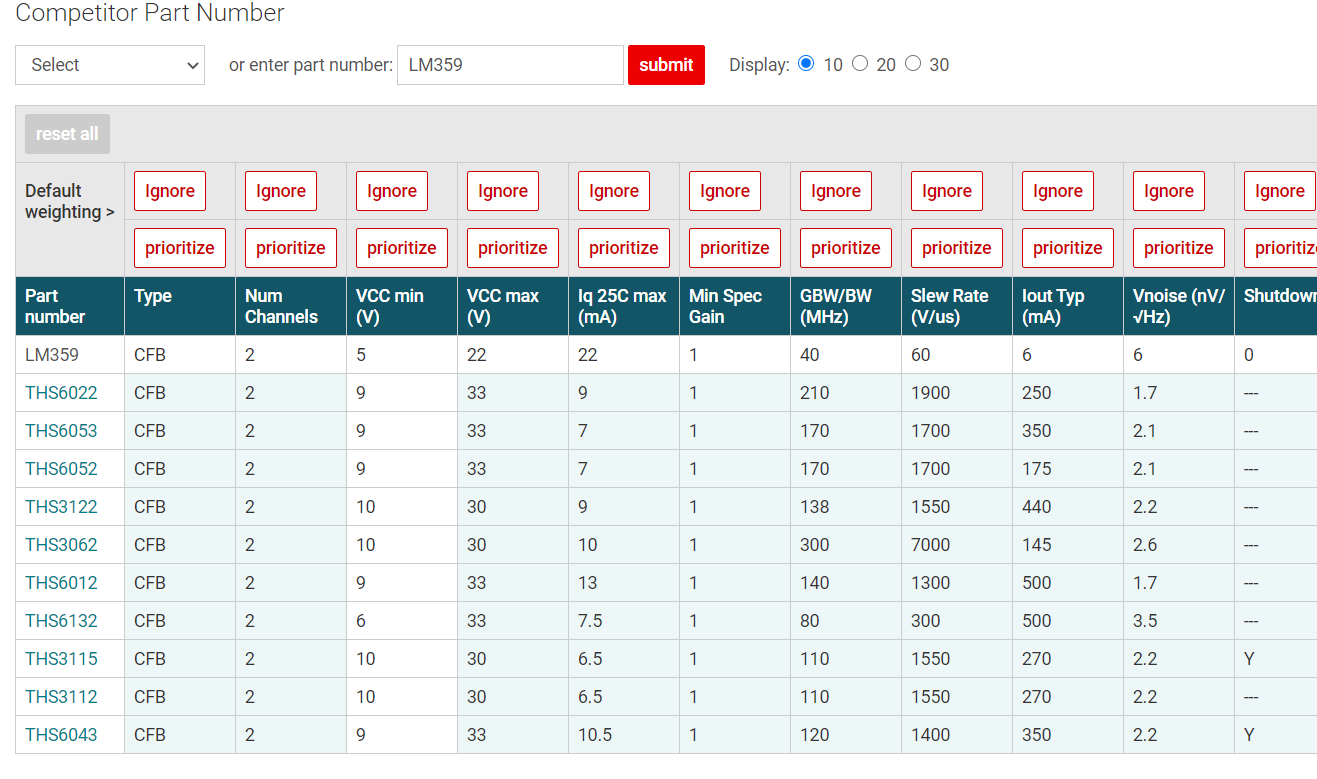The height and width of the screenshot is (779, 1317).
Task: Ignore the Iout Typ column
Action: (1058, 191)
